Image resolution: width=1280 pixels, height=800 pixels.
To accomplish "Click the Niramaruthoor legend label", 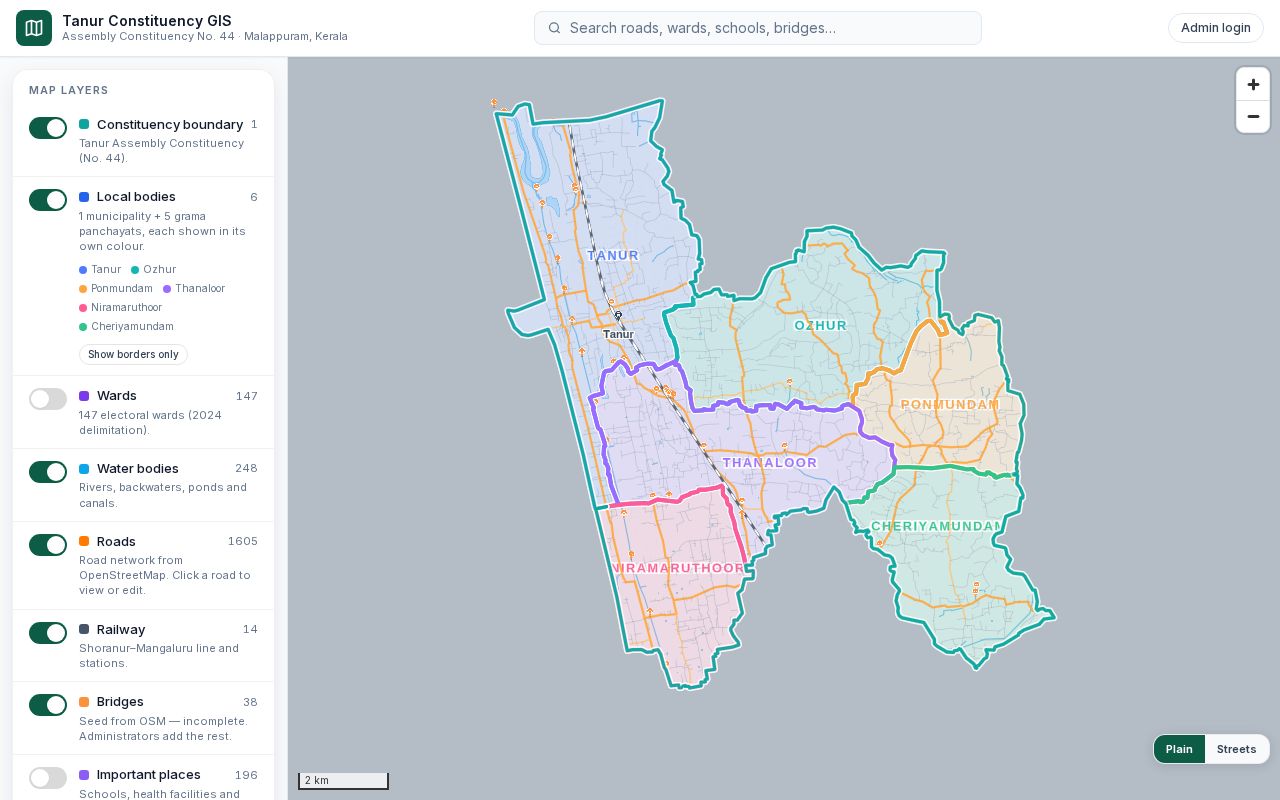I will point(126,308).
